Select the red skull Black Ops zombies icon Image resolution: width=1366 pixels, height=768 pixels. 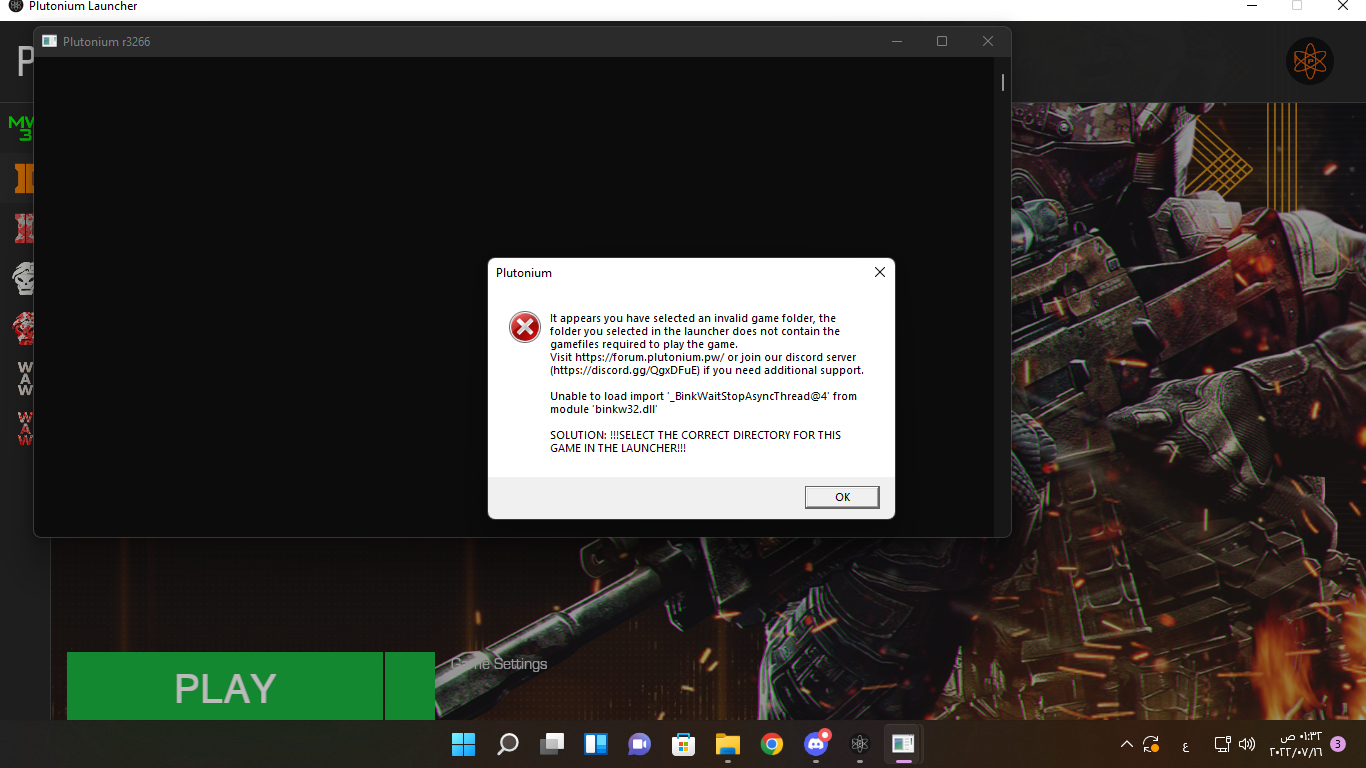[x=24, y=328]
